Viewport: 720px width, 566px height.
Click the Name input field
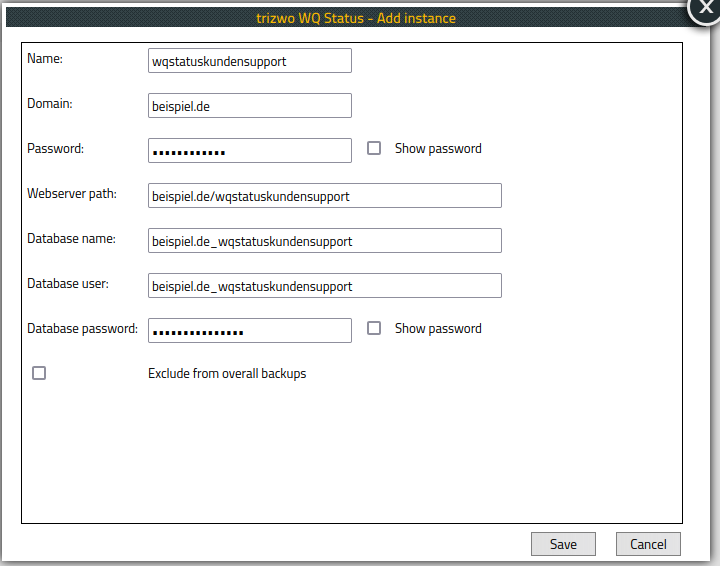(x=250, y=61)
